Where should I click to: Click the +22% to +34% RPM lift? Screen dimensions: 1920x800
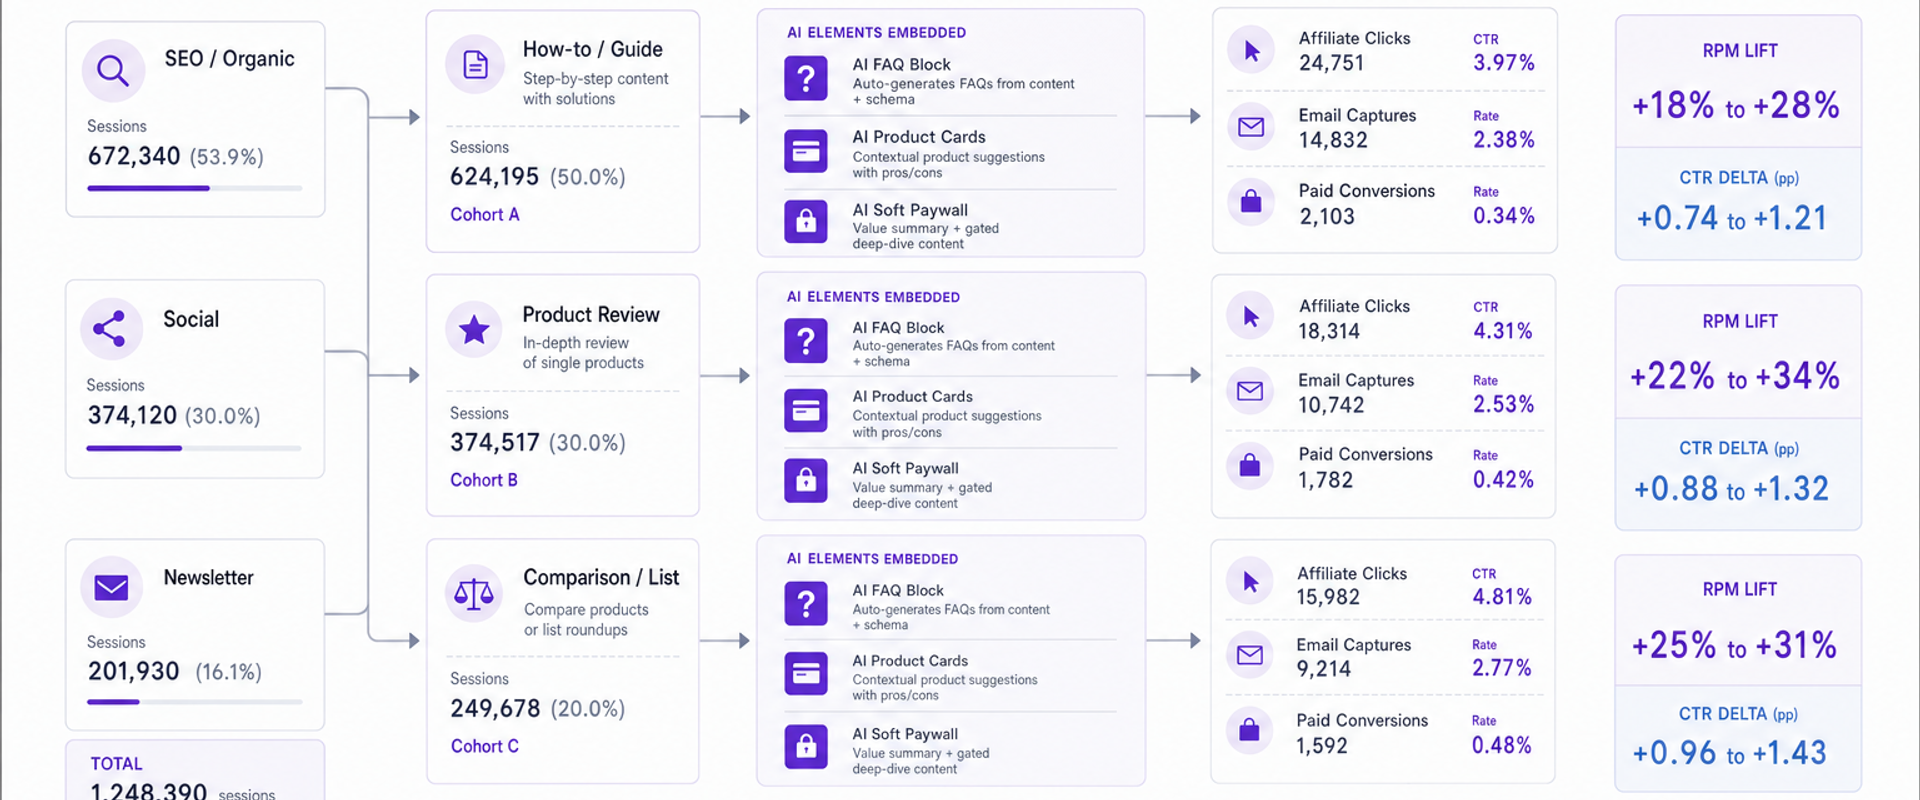coord(1735,376)
